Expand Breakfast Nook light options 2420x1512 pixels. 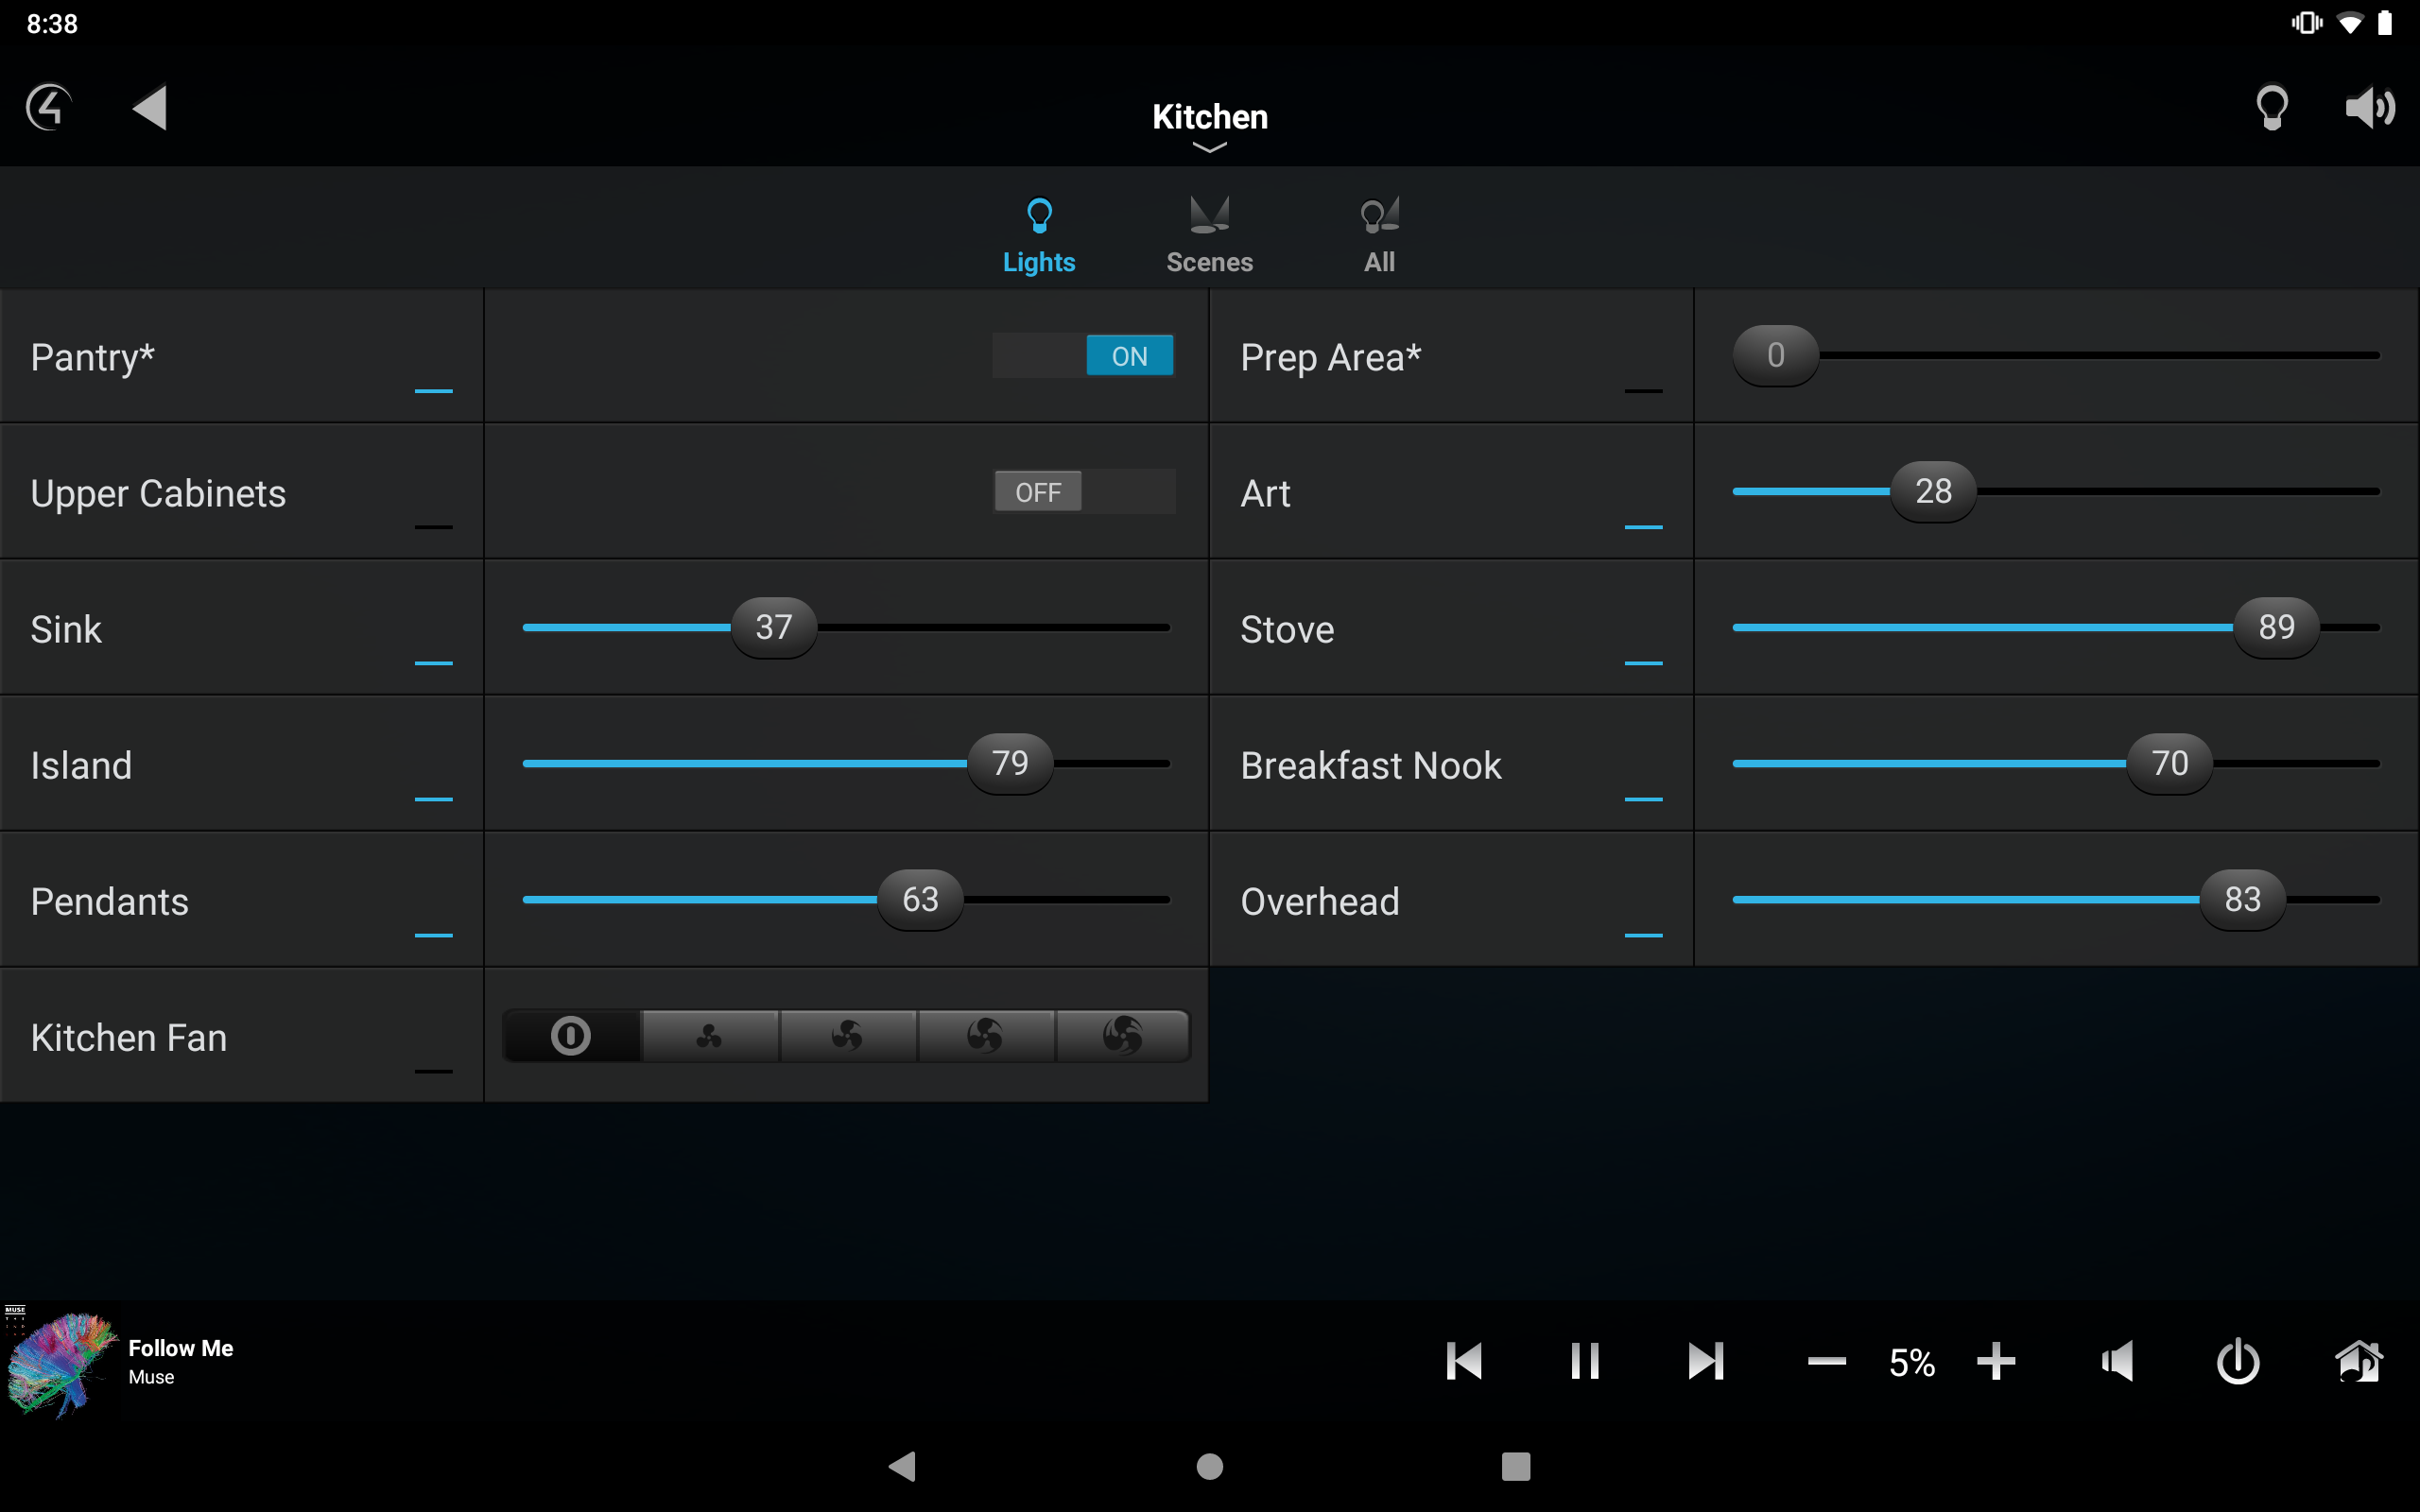coord(1644,800)
